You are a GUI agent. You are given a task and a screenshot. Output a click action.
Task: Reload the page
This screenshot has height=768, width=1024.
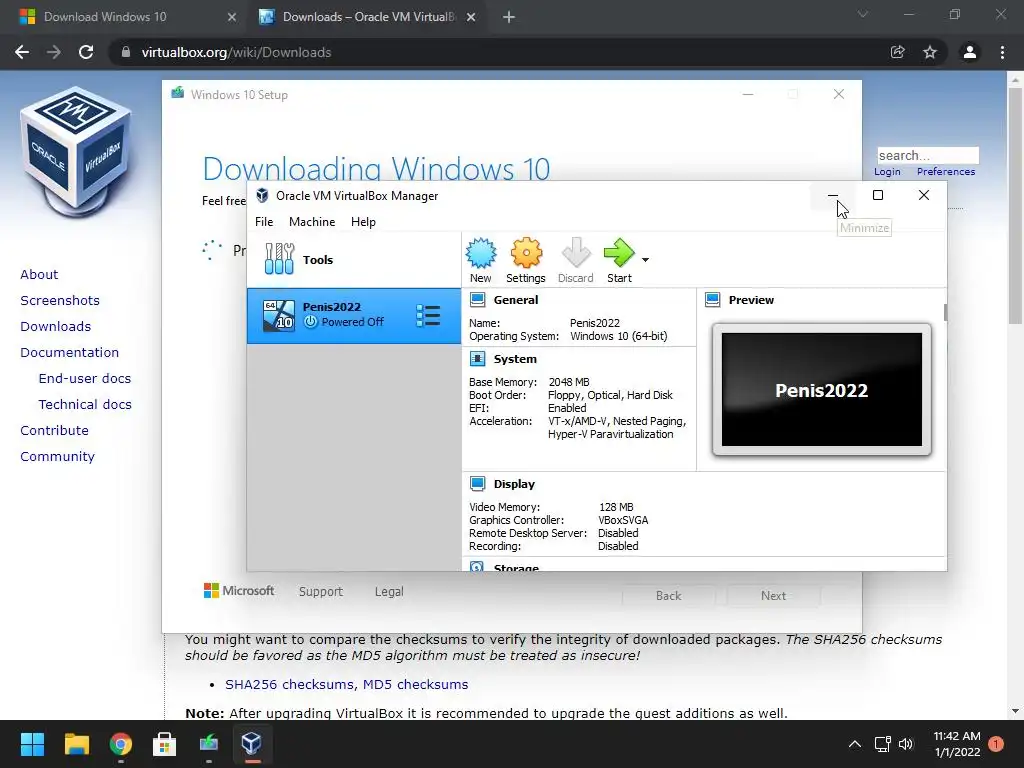[x=86, y=52]
